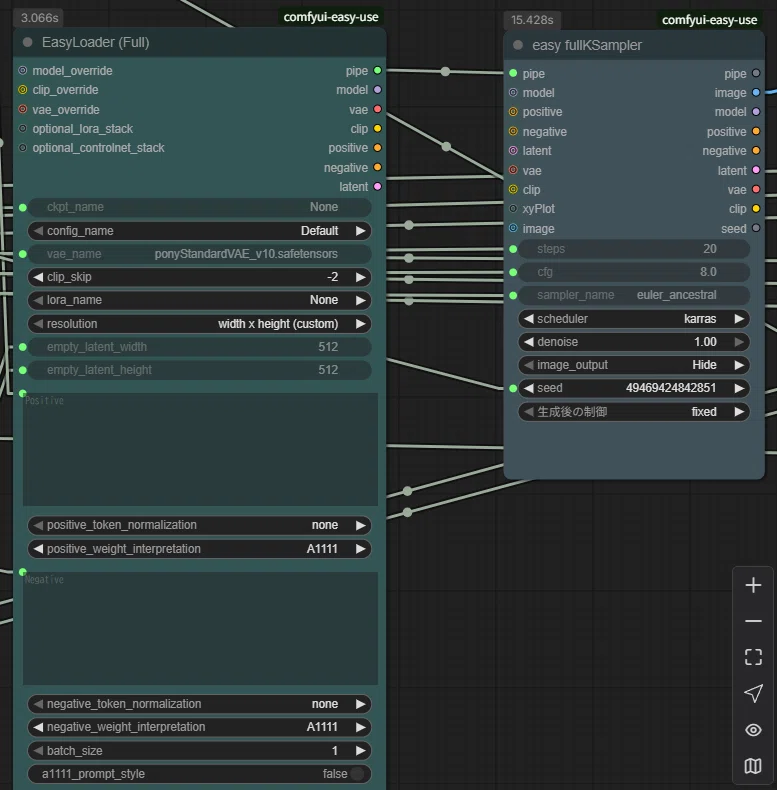The image size is (777, 790).
Task: Open scheduler karras dropdown
Action: [634, 319]
